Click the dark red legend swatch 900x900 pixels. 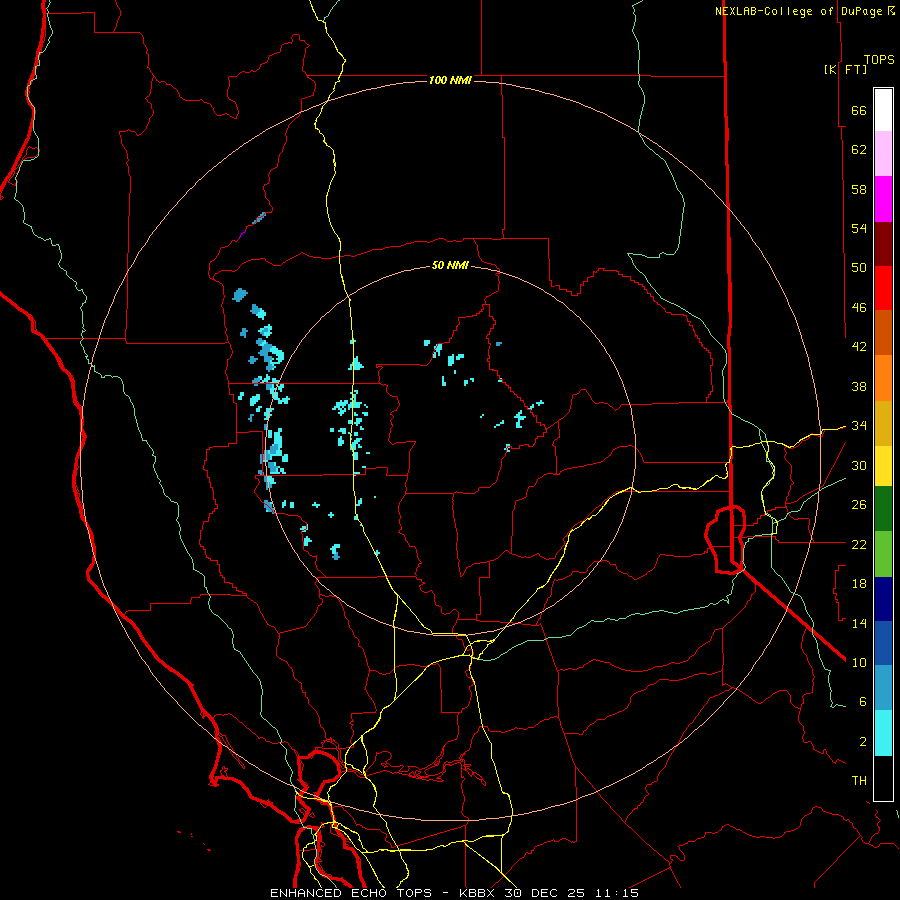883,244
